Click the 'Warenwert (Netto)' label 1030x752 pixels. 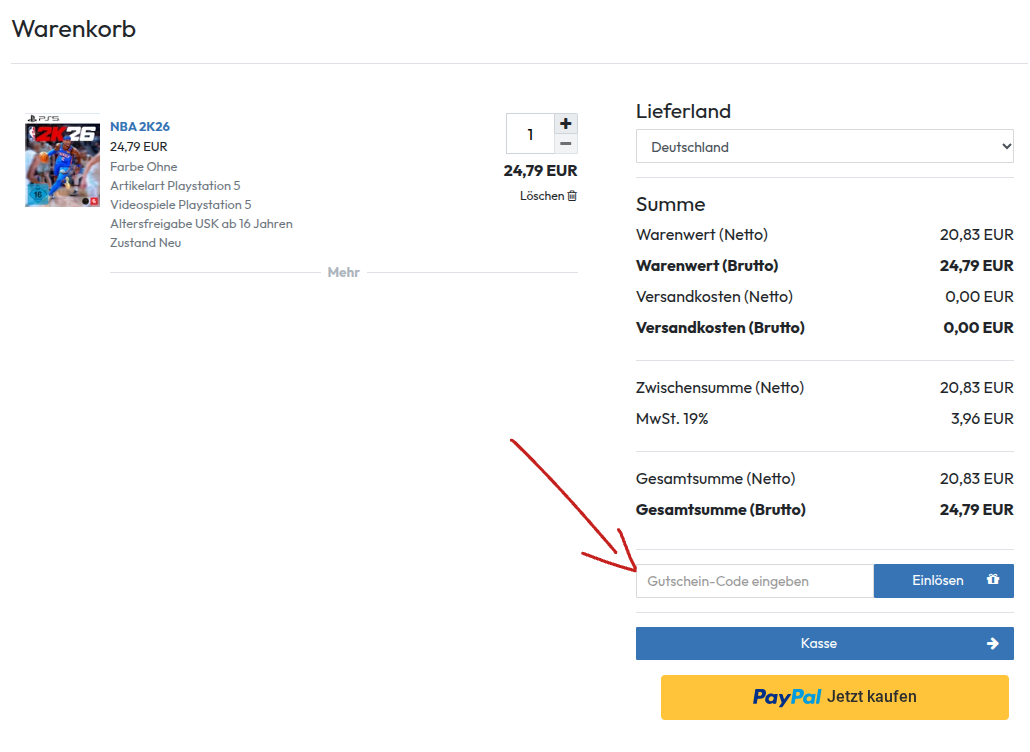click(x=702, y=235)
